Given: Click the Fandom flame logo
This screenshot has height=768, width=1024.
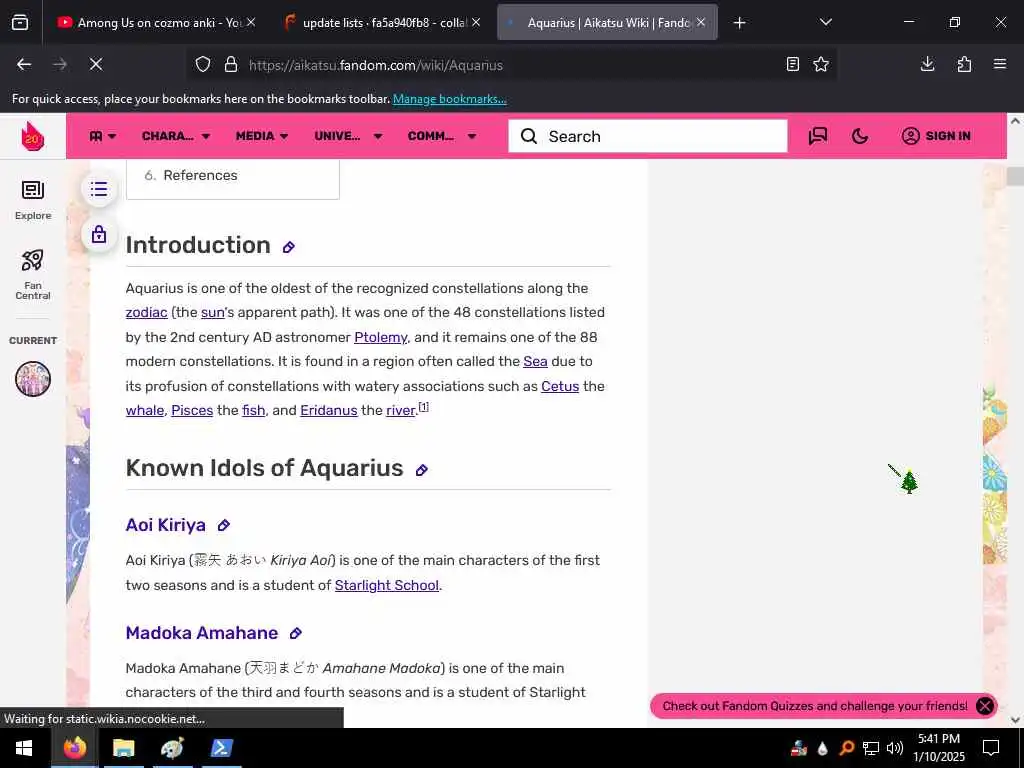Looking at the screenshot, I should pos(33,136).
